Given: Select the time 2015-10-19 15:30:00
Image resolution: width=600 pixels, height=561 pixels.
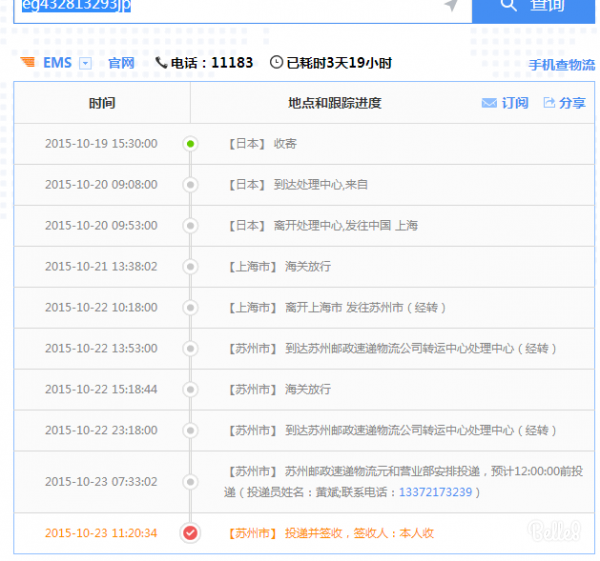Looking at the screenshot, I should click(x=101, y=144).
